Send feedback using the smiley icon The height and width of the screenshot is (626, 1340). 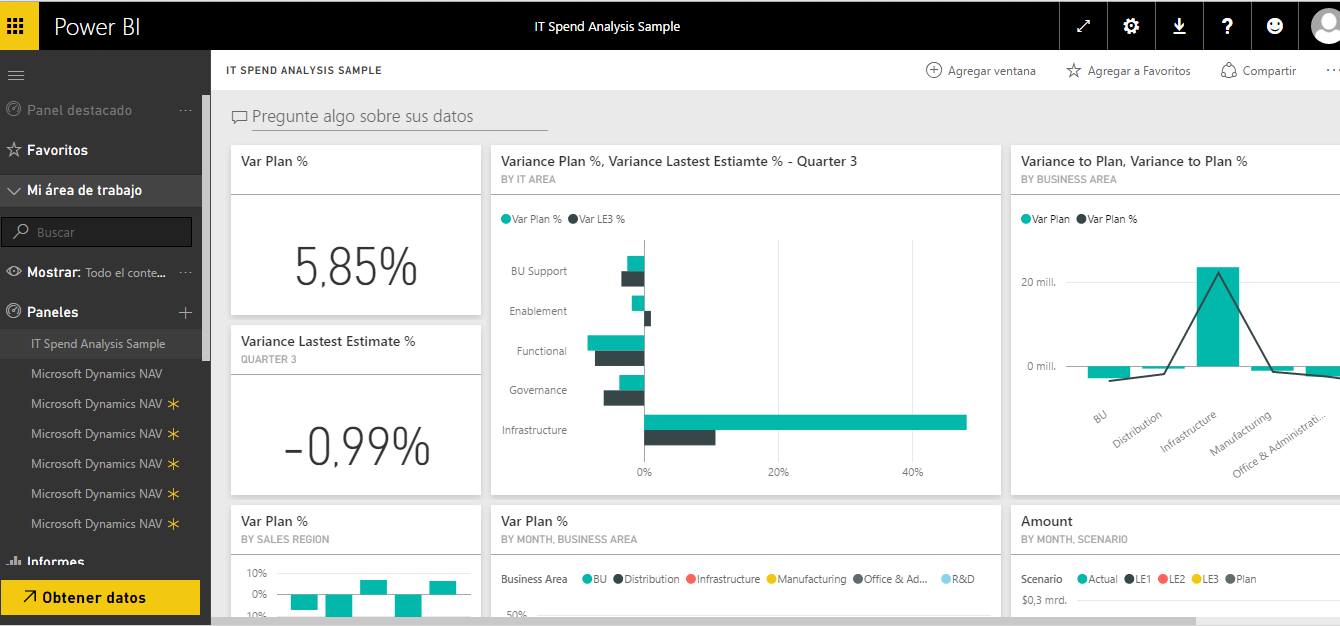[1275, 25]
